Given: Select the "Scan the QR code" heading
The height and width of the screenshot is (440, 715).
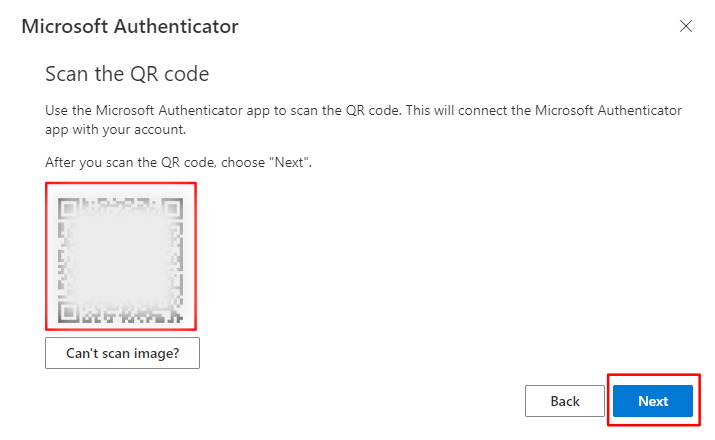Looking at the screenshot, I should pyautogui.click(x=126, y=74).
